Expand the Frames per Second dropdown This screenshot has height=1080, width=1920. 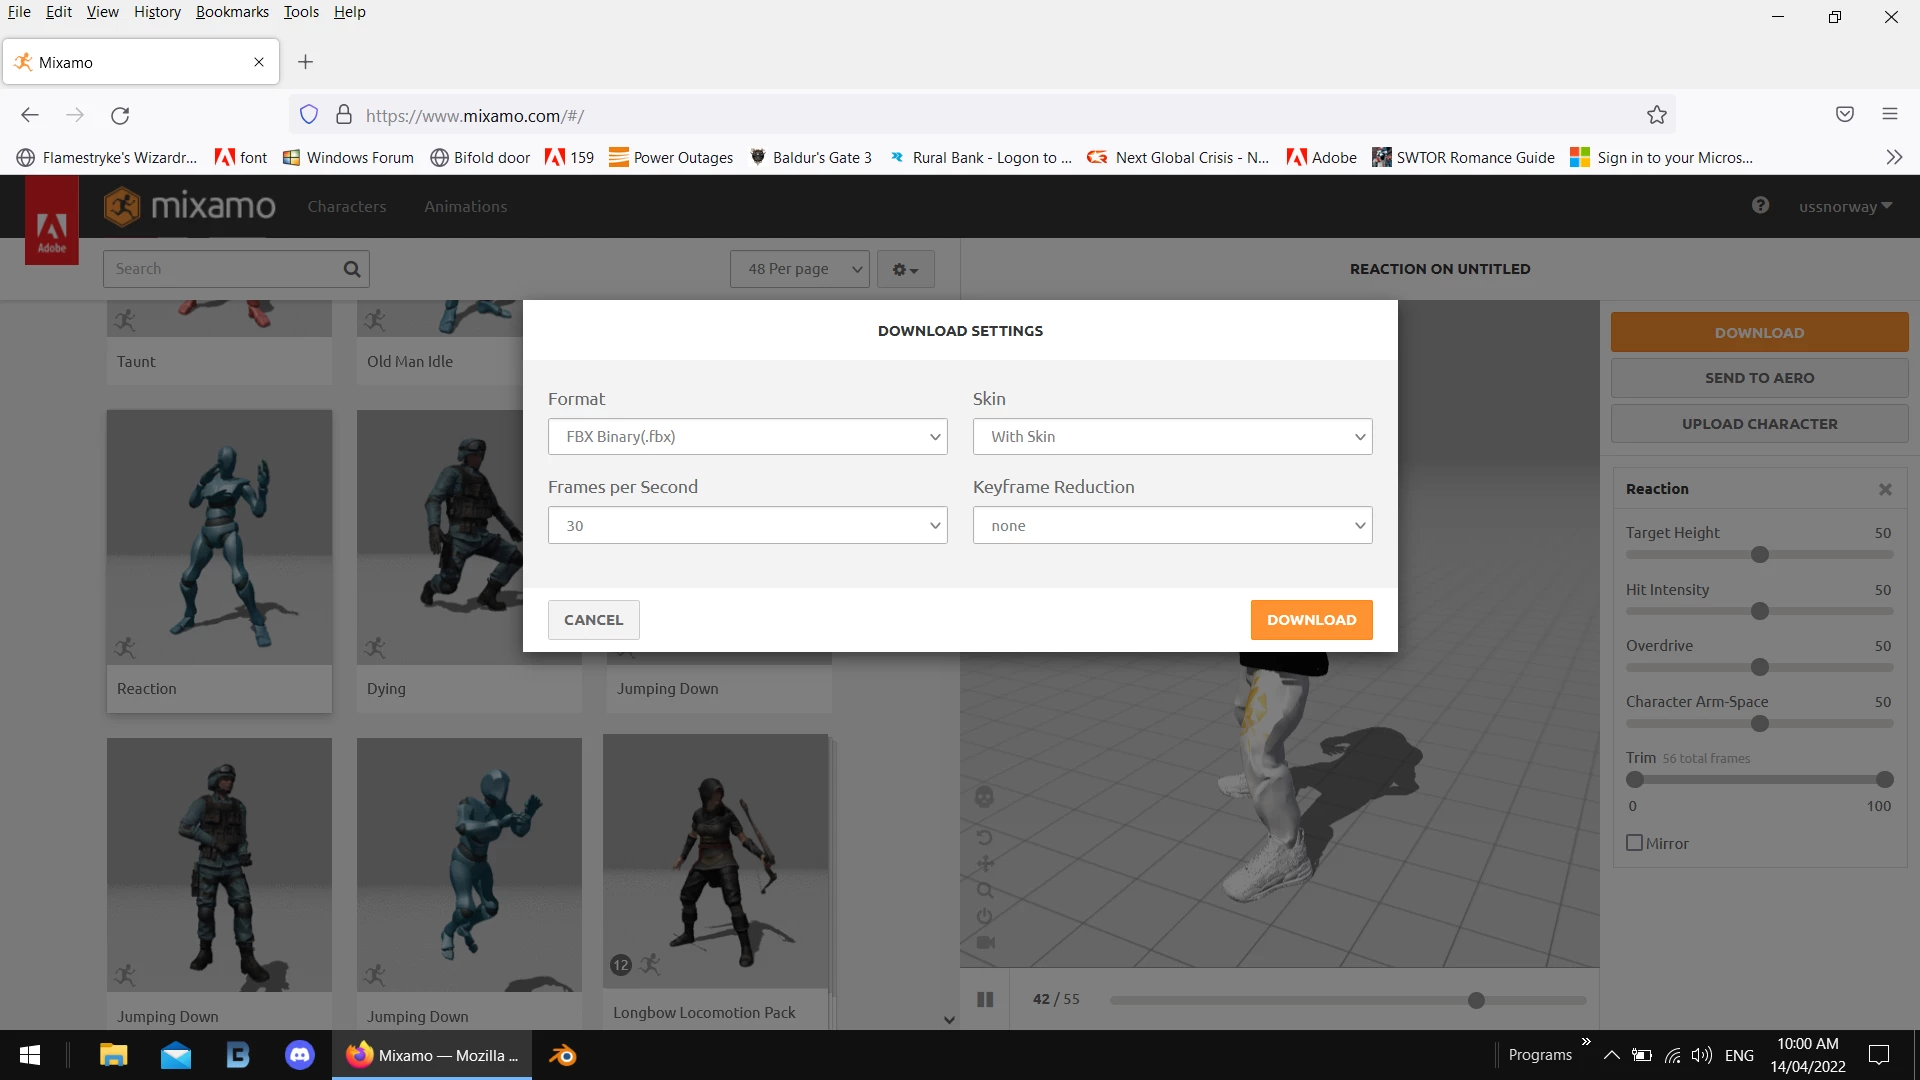tap(747, 526)
